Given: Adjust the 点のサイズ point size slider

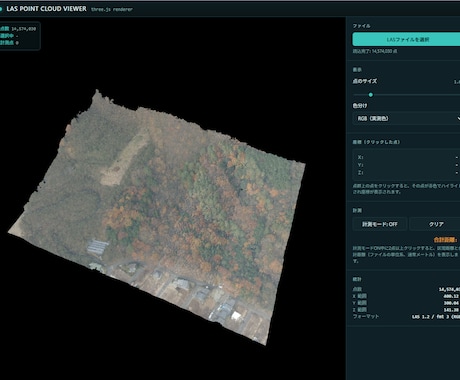Looking at the screenshot, I should (371, 95).
